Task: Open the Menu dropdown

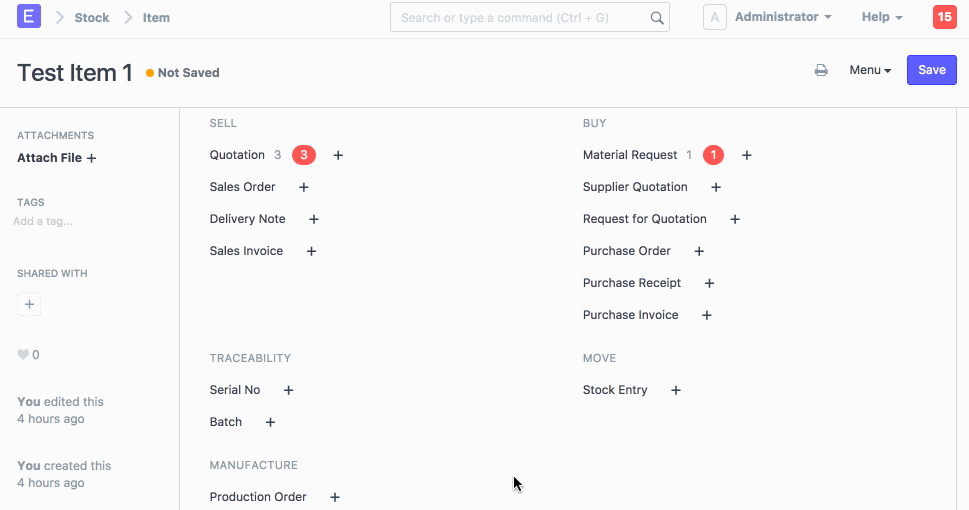Action: tap(870, 70)
